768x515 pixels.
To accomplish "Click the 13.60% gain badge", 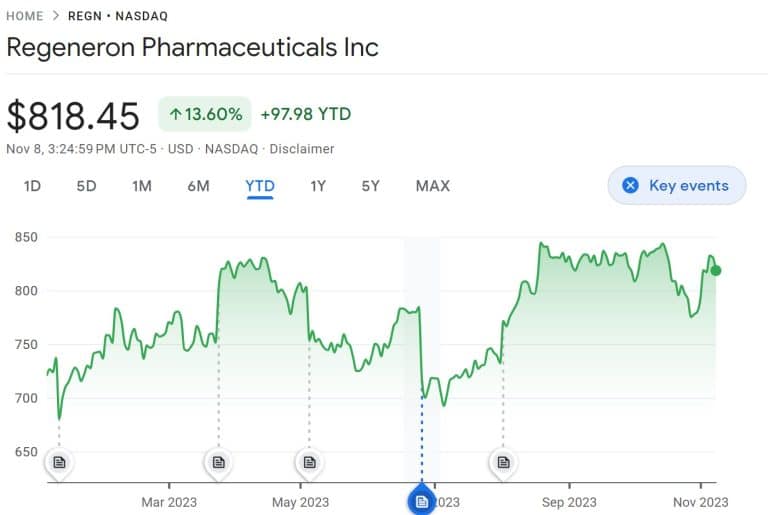I will [x=205, y=114].
